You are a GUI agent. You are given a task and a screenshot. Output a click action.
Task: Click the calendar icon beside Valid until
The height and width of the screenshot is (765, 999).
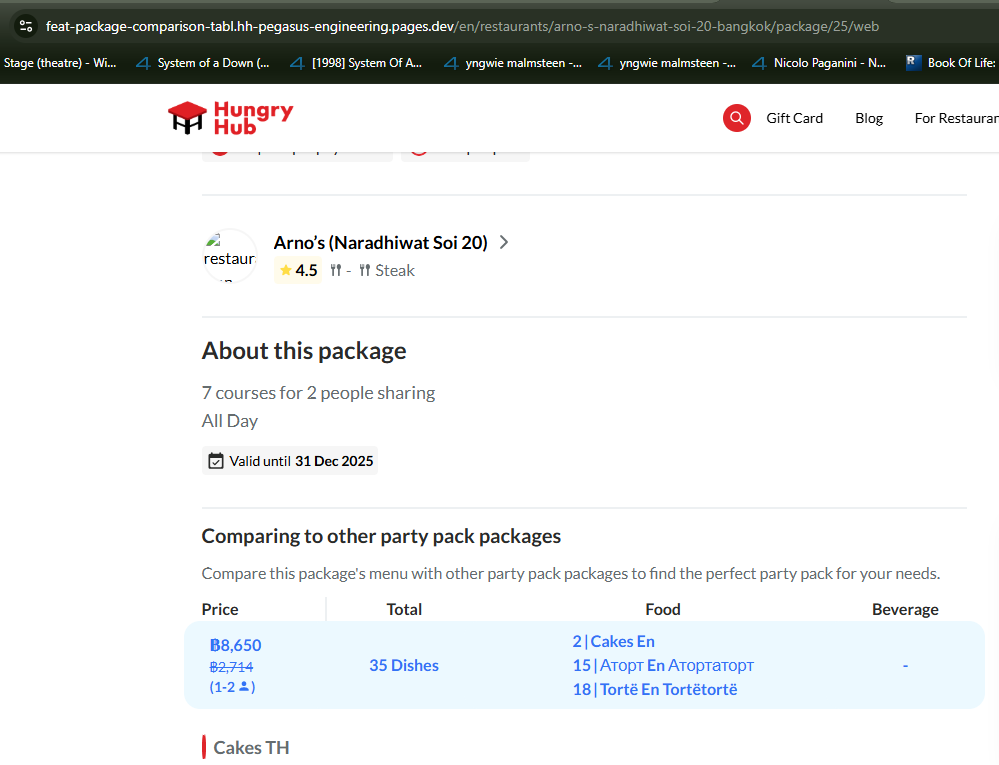216,461
